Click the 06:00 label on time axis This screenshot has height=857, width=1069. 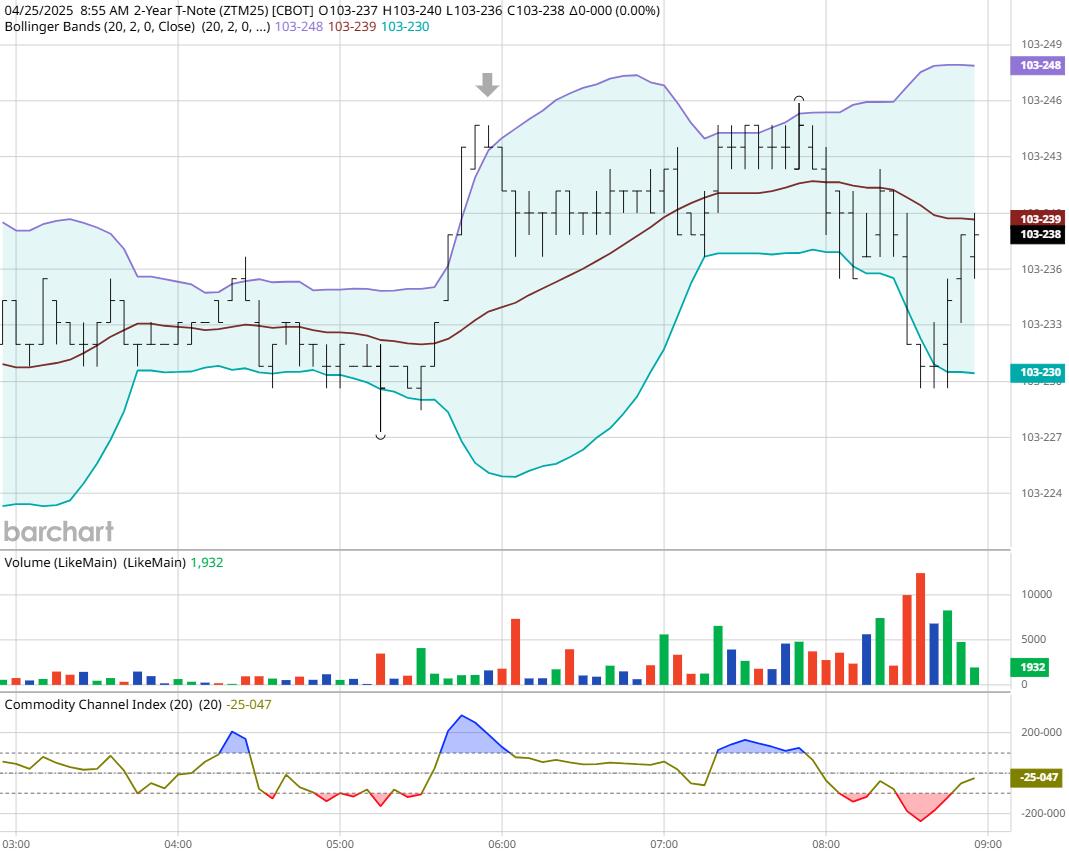pos(502,843)
